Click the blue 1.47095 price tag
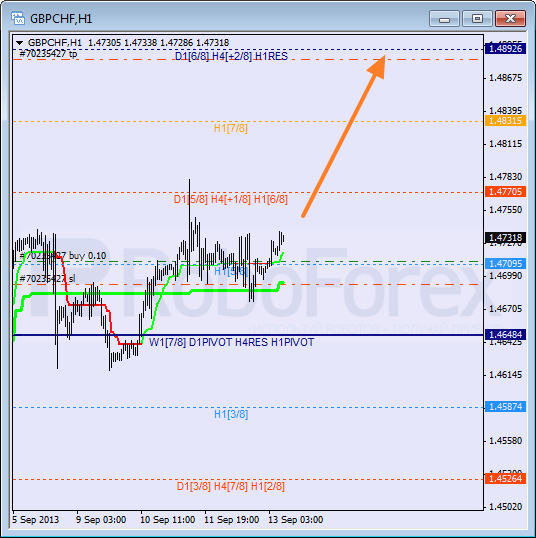This screenshot has width=536, height=538. (505, 264)
